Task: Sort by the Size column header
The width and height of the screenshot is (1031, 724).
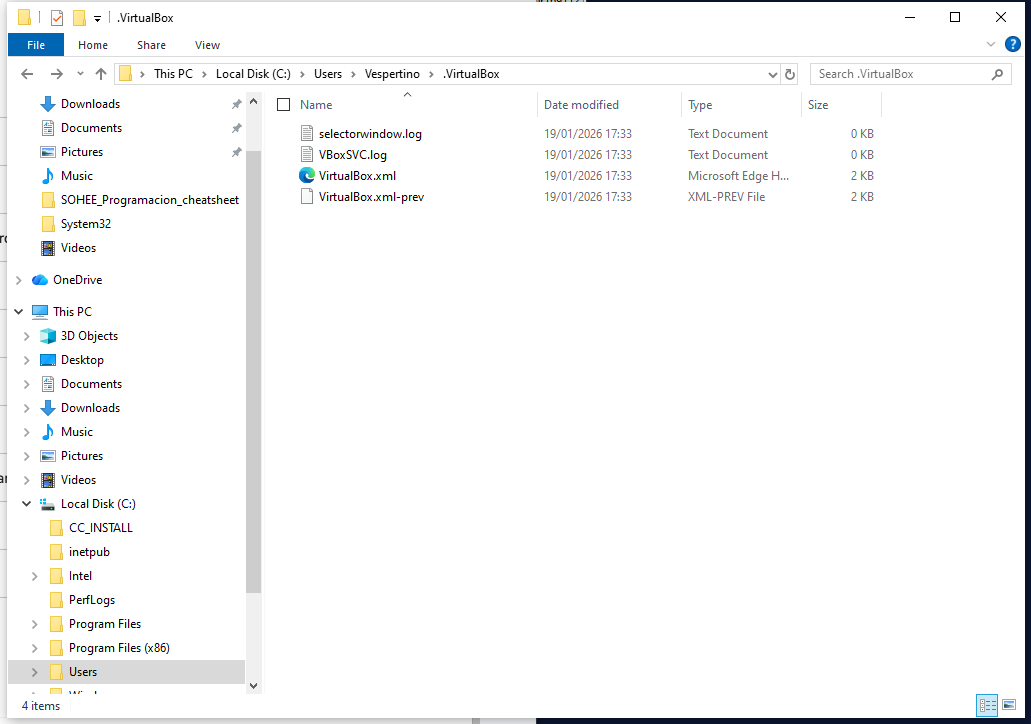Action: [x=818, y=105]
